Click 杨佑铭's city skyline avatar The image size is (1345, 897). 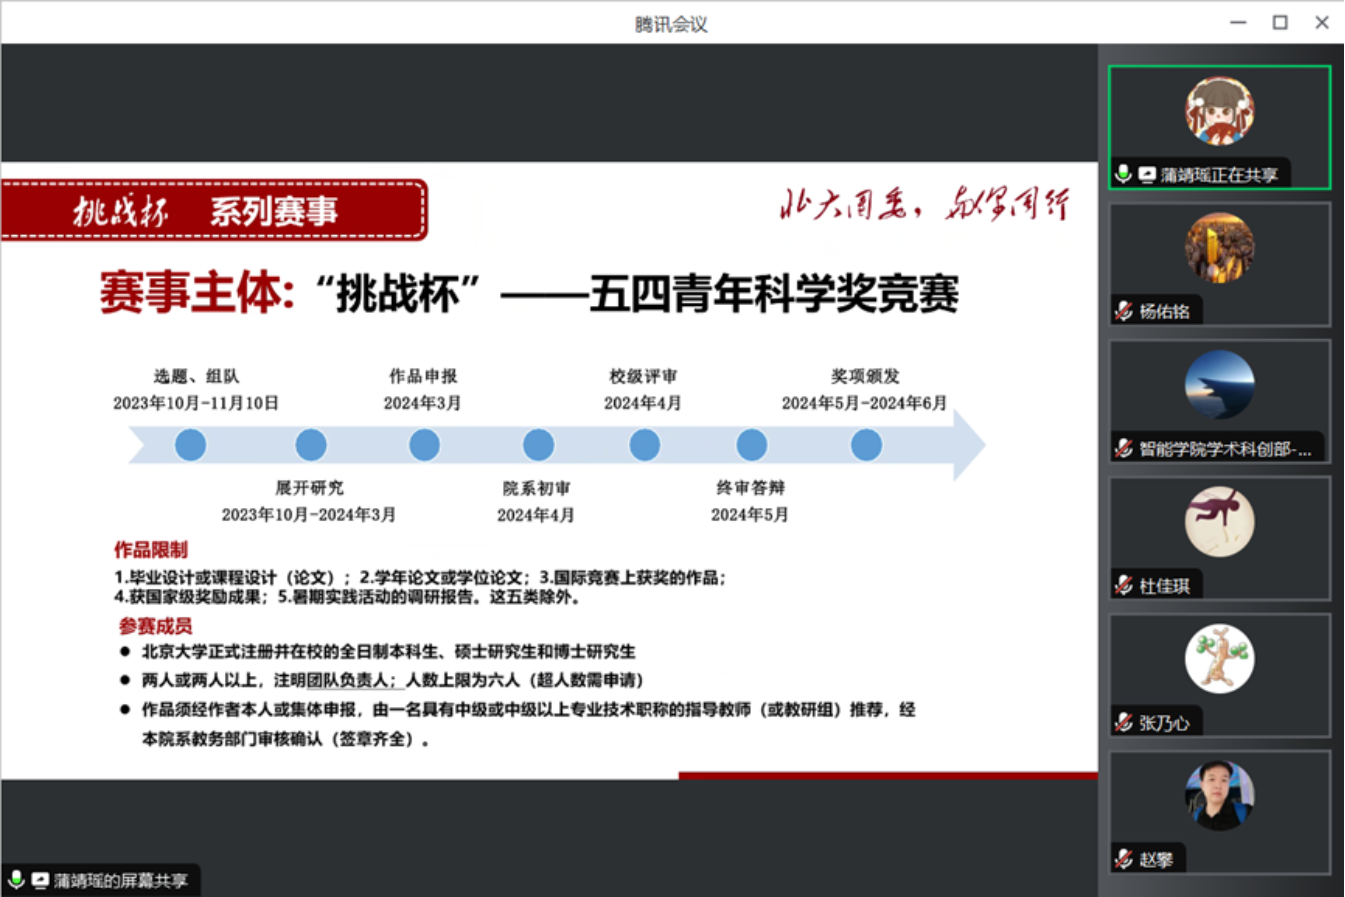[1219, 250]
